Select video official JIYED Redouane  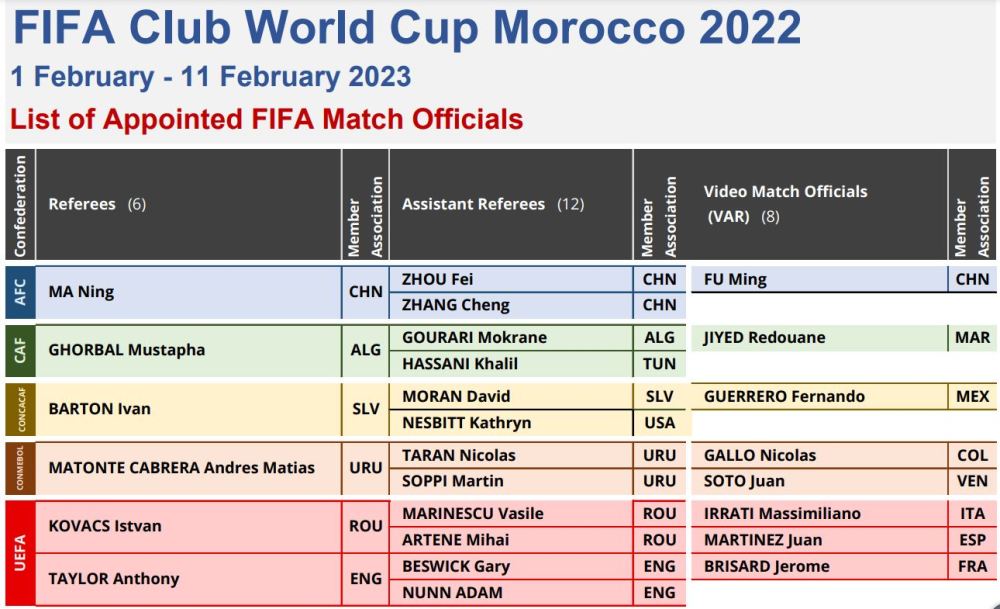pos(765,337)
